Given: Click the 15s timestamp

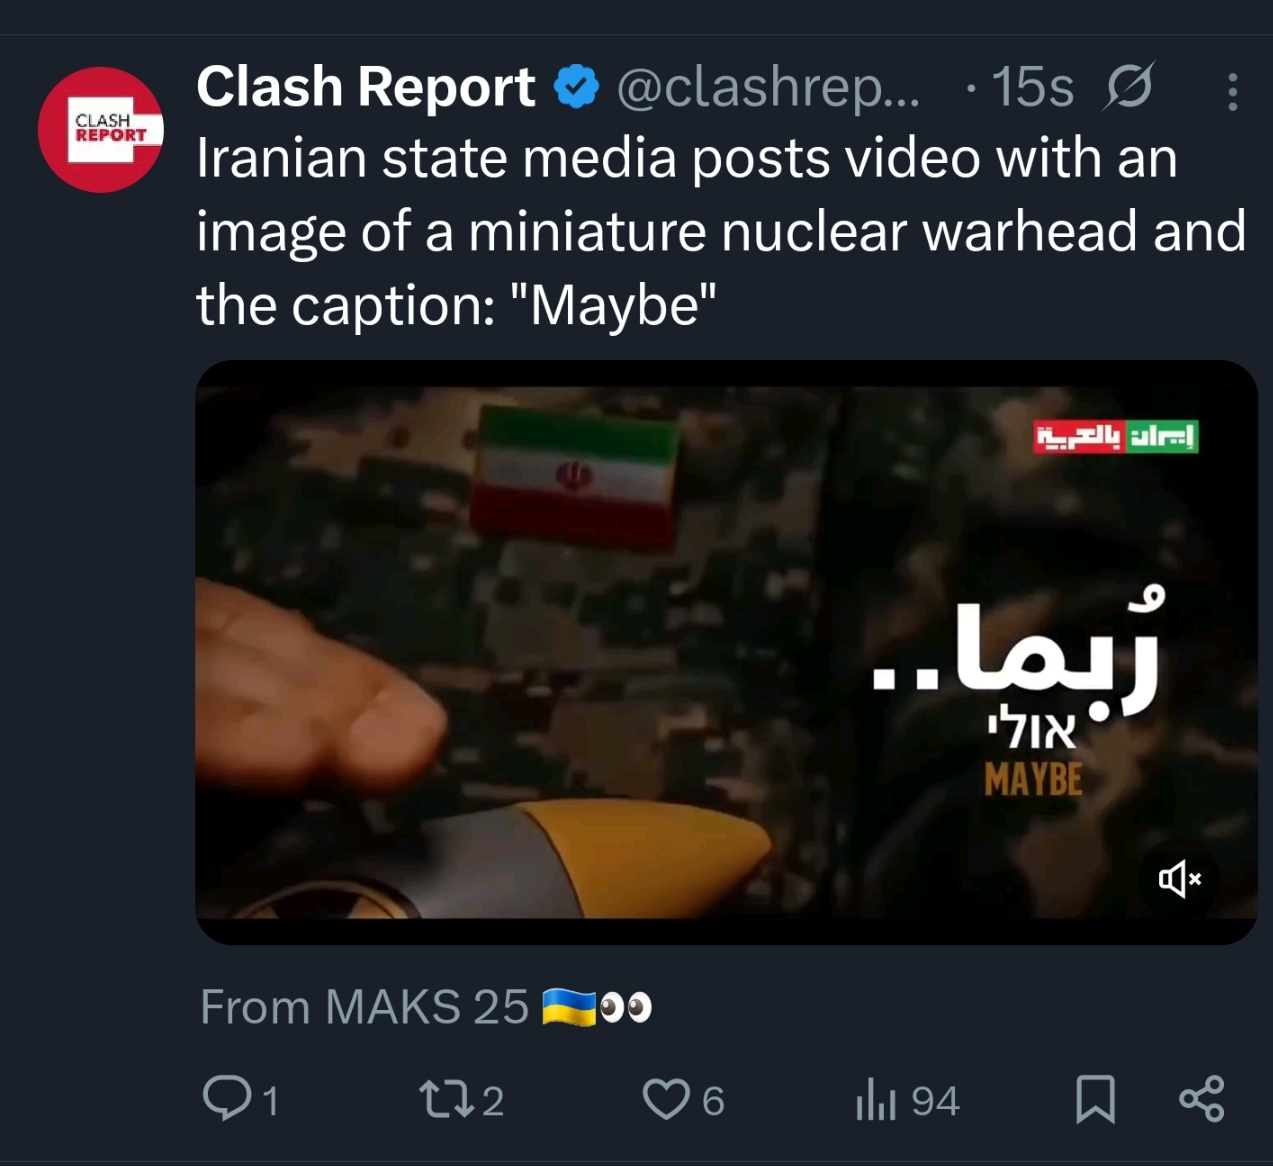Looking at the screenshot, I should [1032, 88].
